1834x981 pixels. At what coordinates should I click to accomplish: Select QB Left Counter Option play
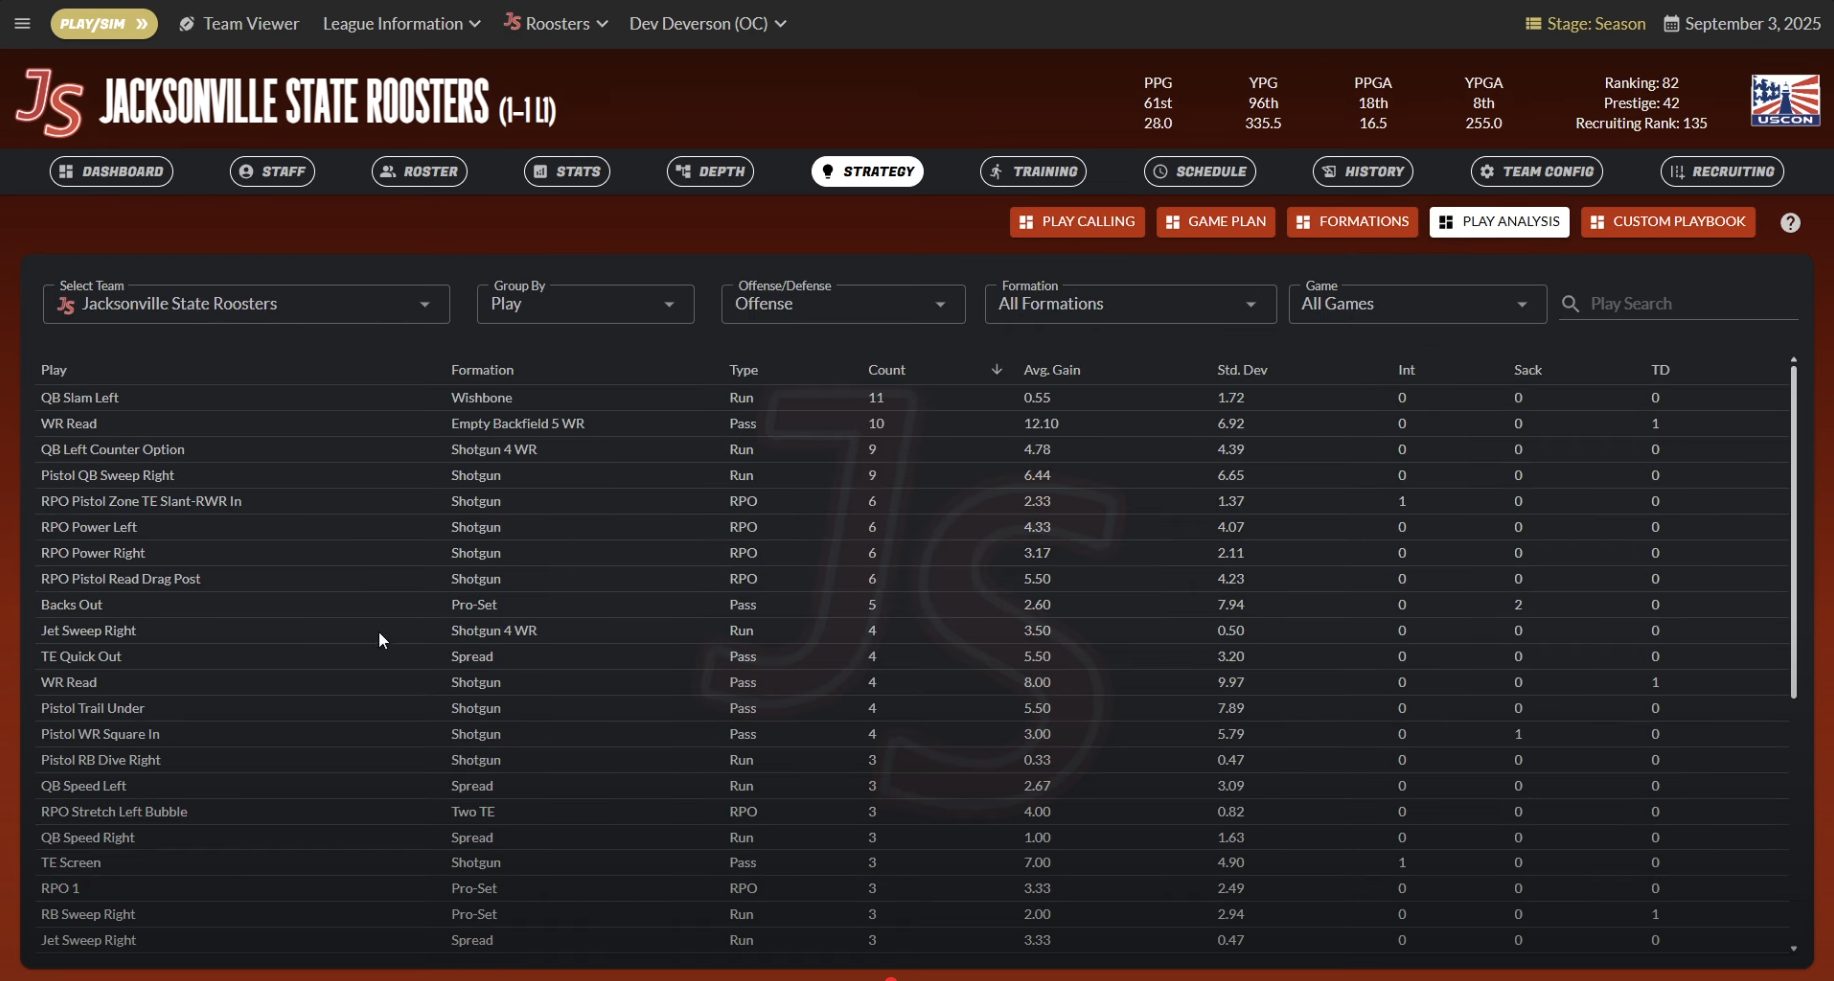pyautogui.click(x=914, y=450)
